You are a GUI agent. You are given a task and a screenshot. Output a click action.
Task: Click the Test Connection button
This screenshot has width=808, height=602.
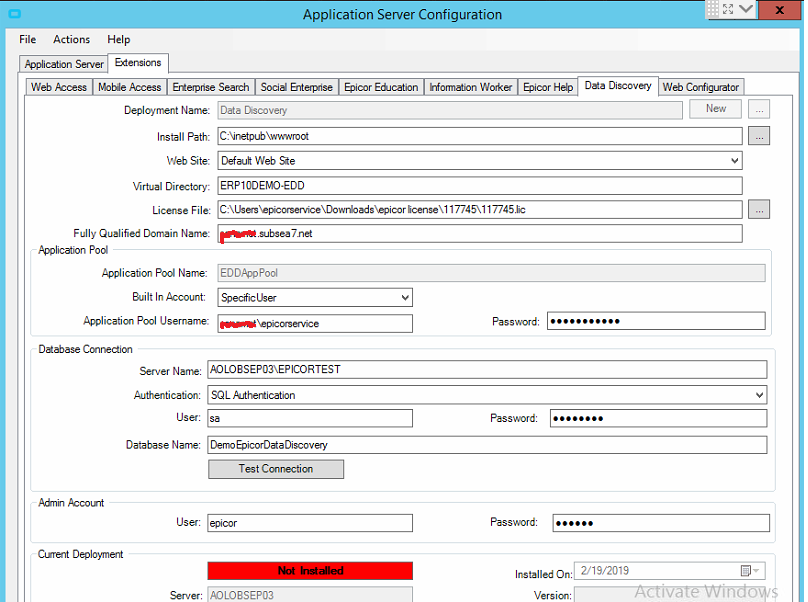click(x=276, y=469)
